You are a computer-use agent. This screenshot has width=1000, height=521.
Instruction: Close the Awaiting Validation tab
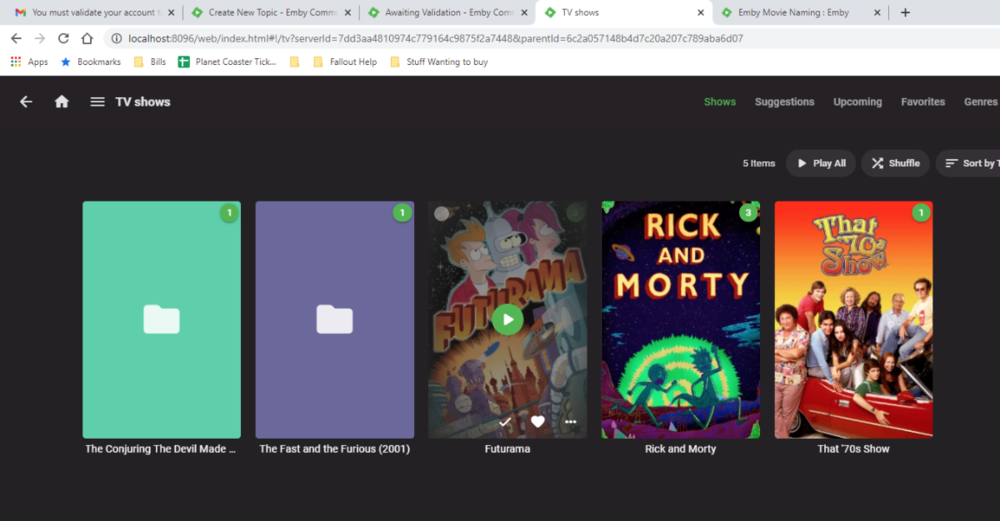click(524, 13)
